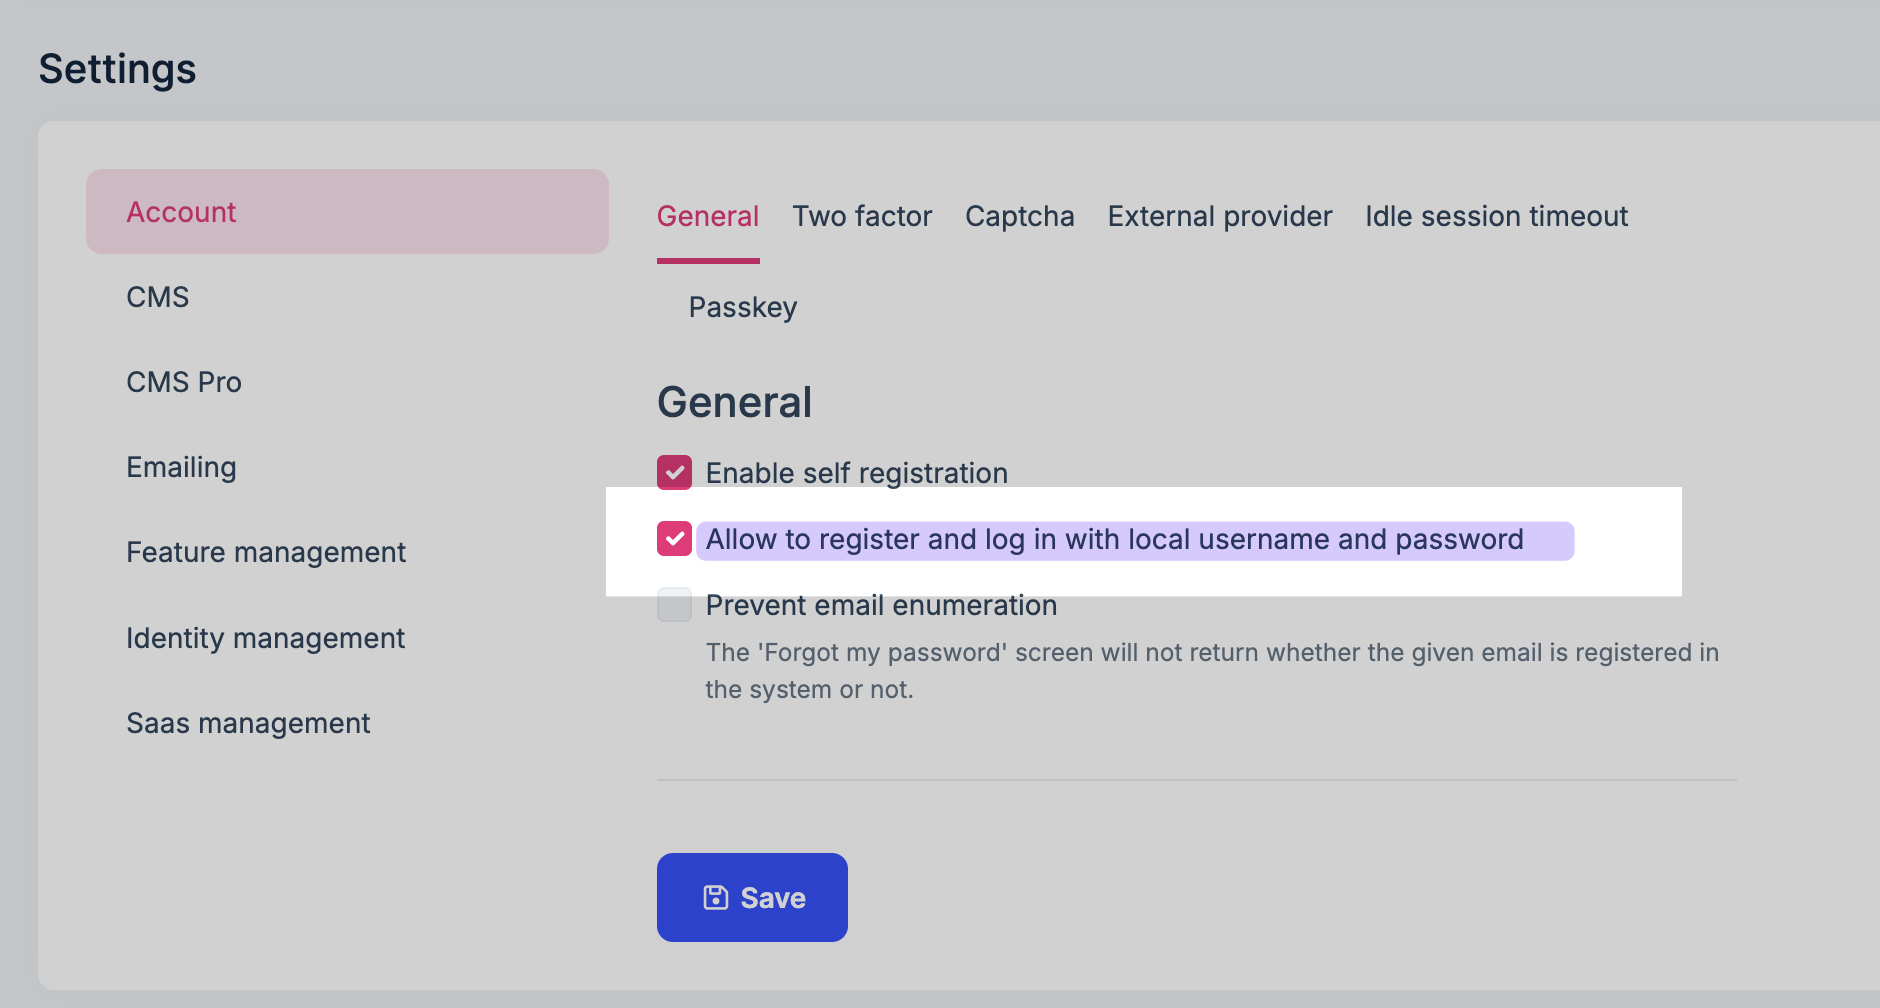Viewport: 1880px width, 1008px height.
Task: Switch to the Two factor tab
Action: pyautogui.click(x=862, y=217)
